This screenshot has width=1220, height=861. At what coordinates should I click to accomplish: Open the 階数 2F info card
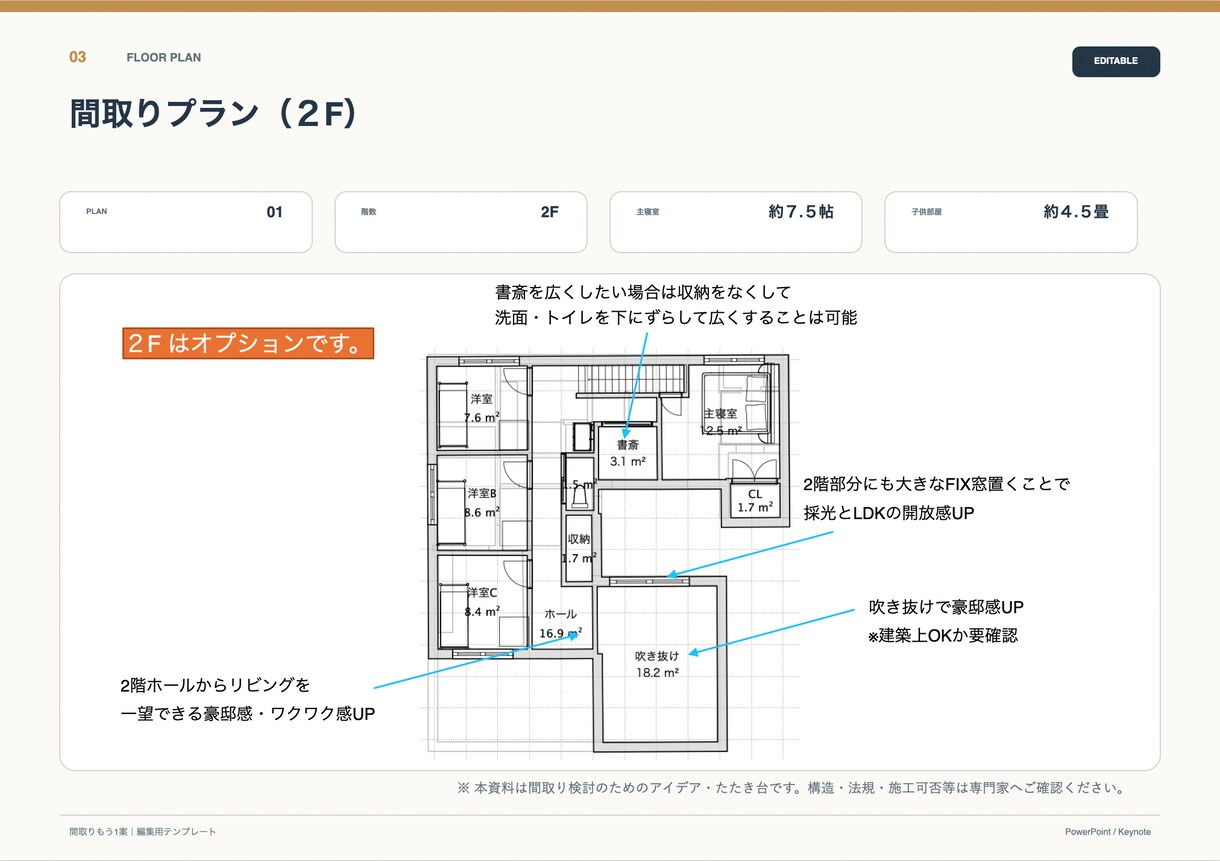pyautogui.click(x=461, y=222)
